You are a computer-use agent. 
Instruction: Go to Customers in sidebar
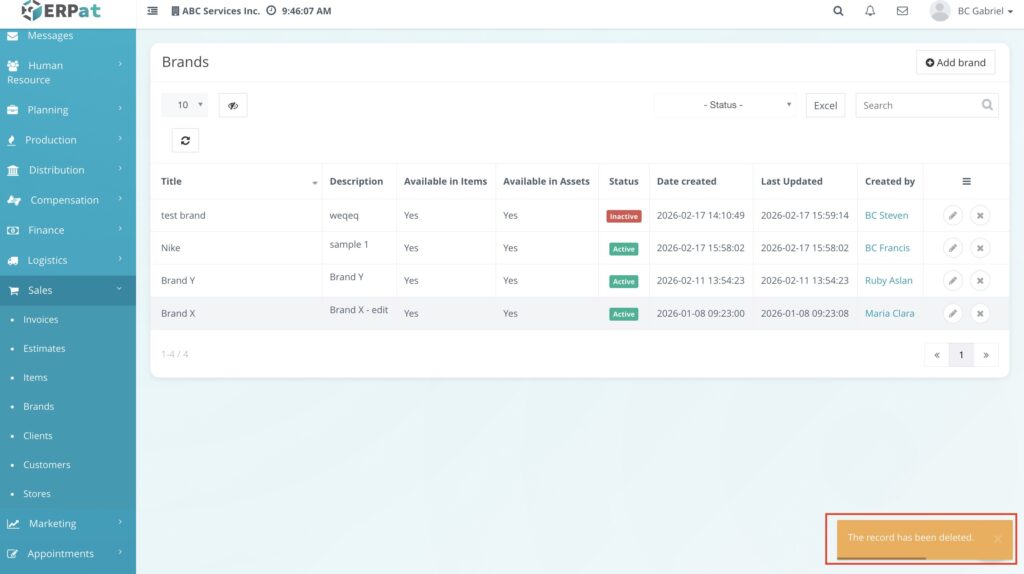tap(47, 465)
